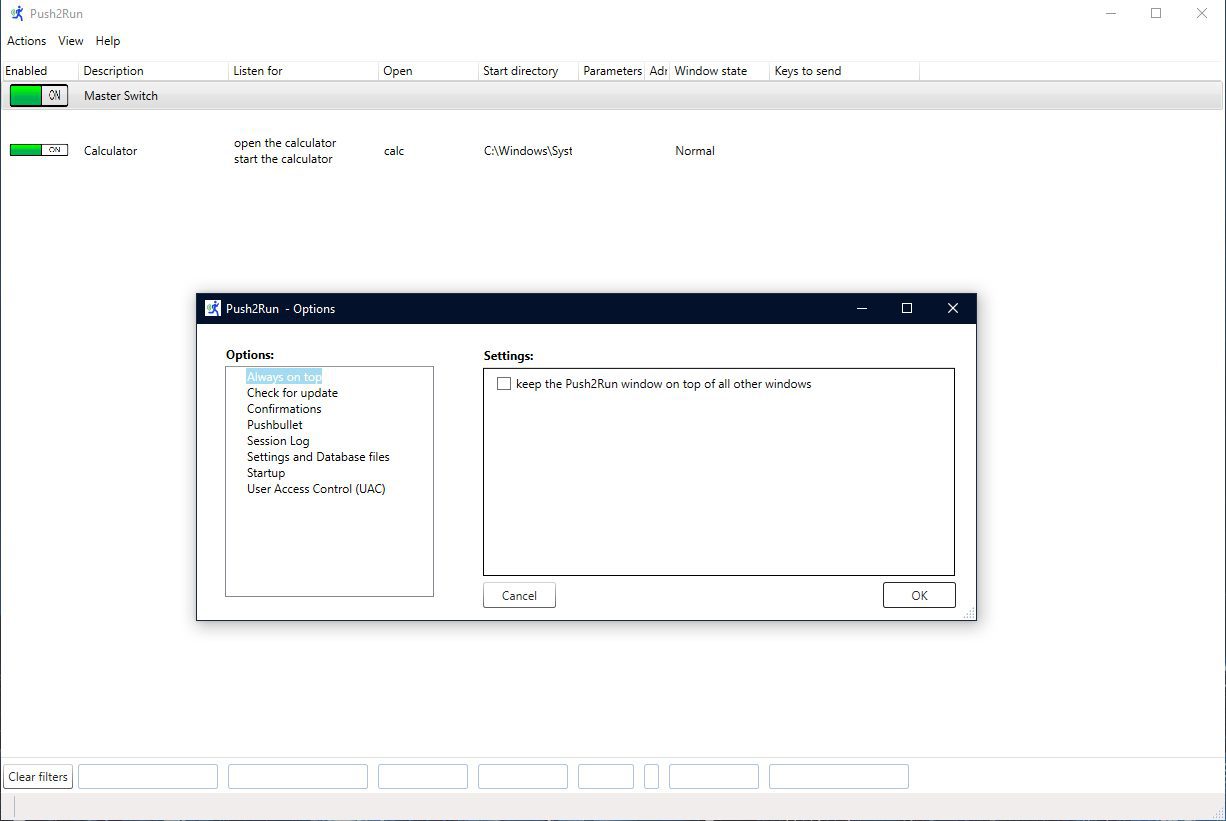
Task: Click the C:\Windows\Syst directory cell
Action: click(x=528, y=151)
